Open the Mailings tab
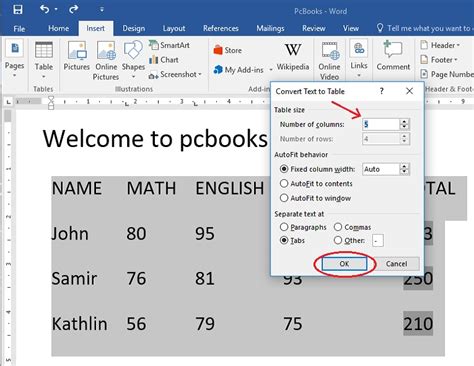 [x=270, y=29]
